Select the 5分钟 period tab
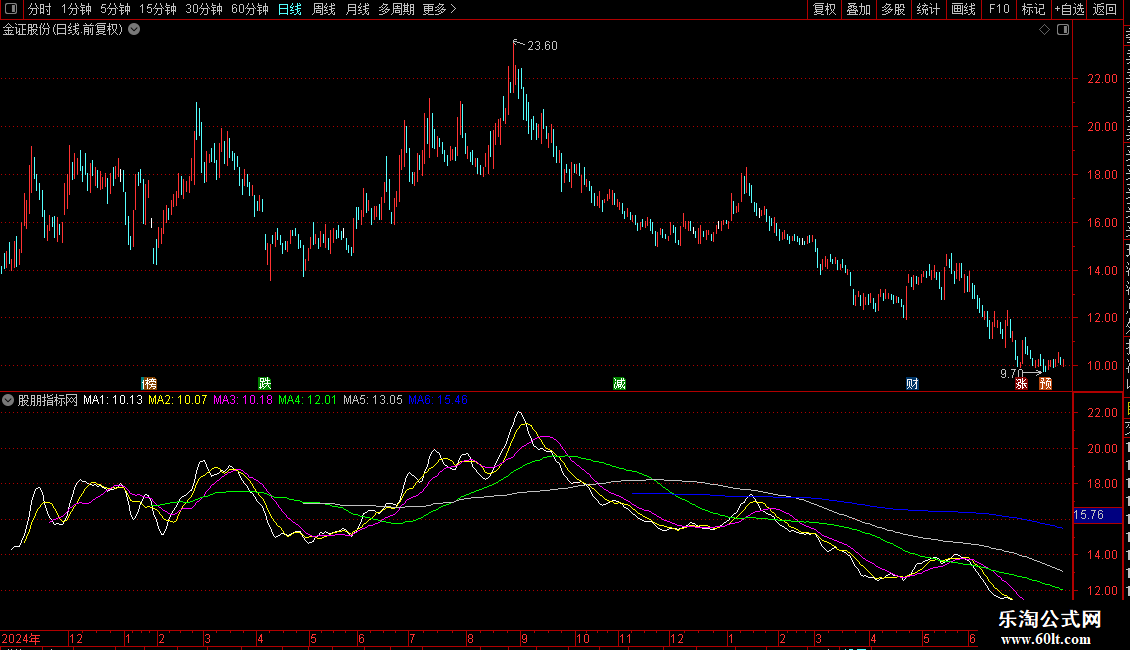This screenshot has height=650, width=1130. click(x=115, y=9)
